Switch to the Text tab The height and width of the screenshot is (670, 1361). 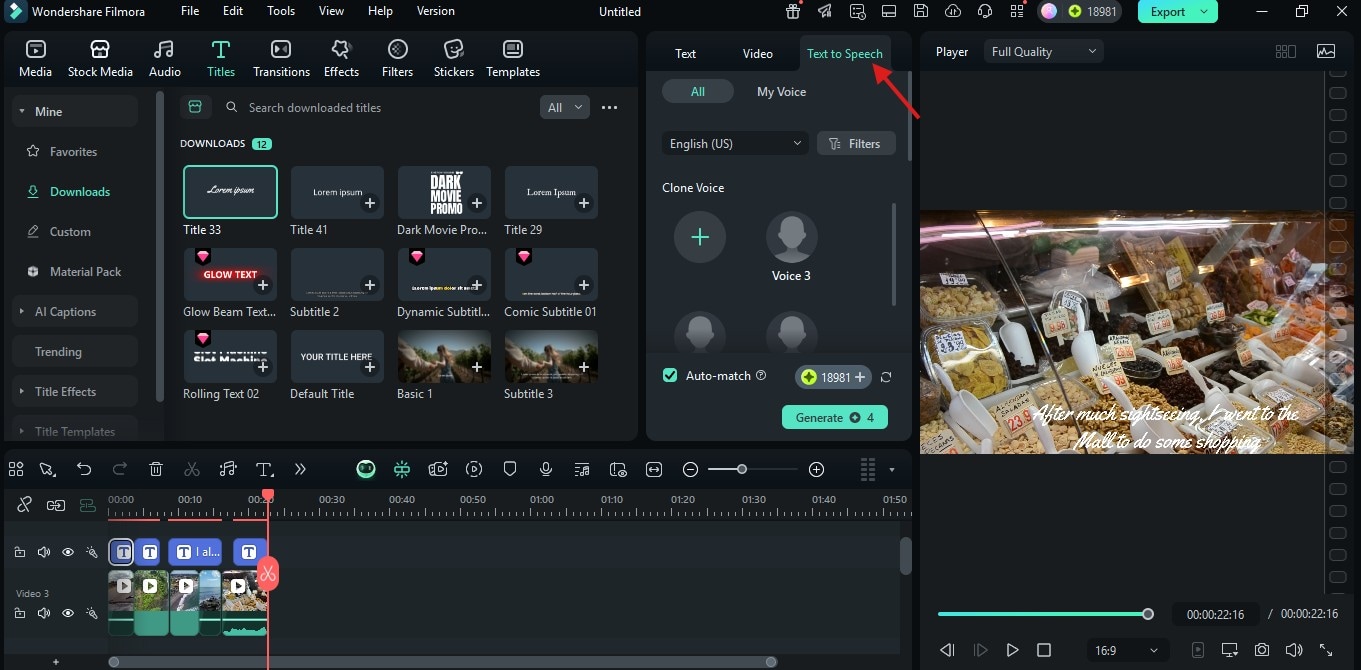[x=685, y=54]
